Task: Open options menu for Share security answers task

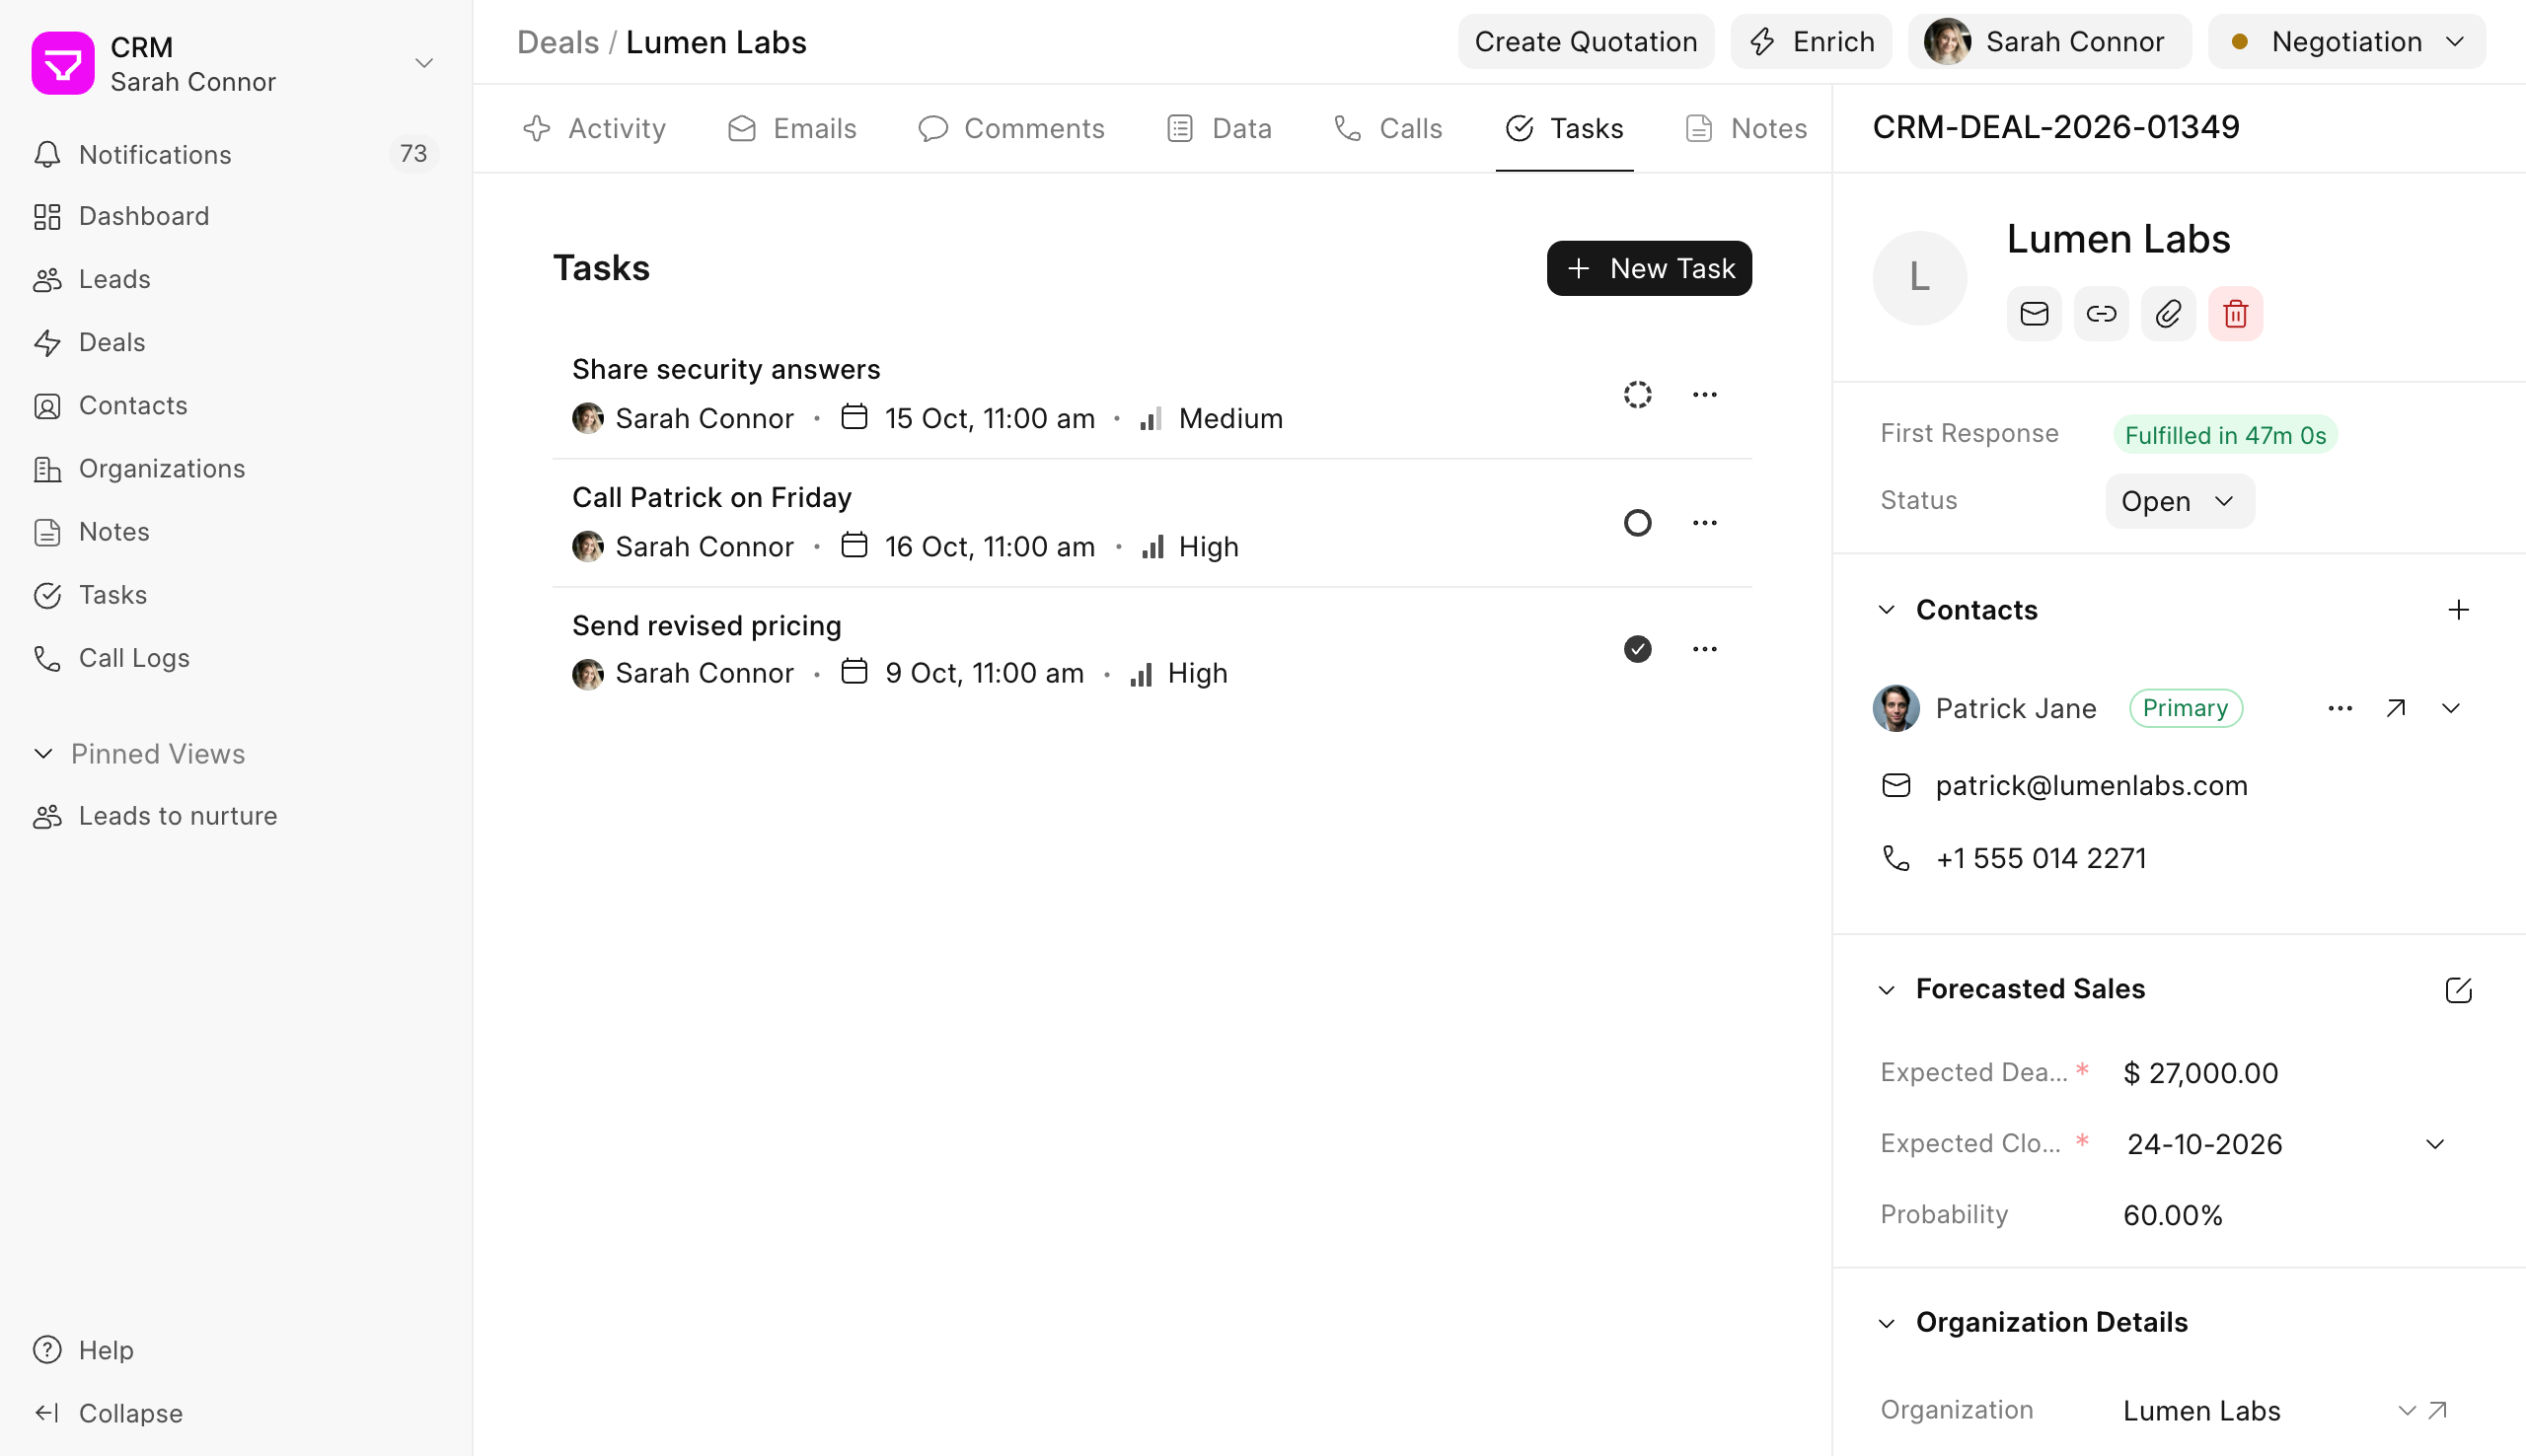Action: (1704, 395)
